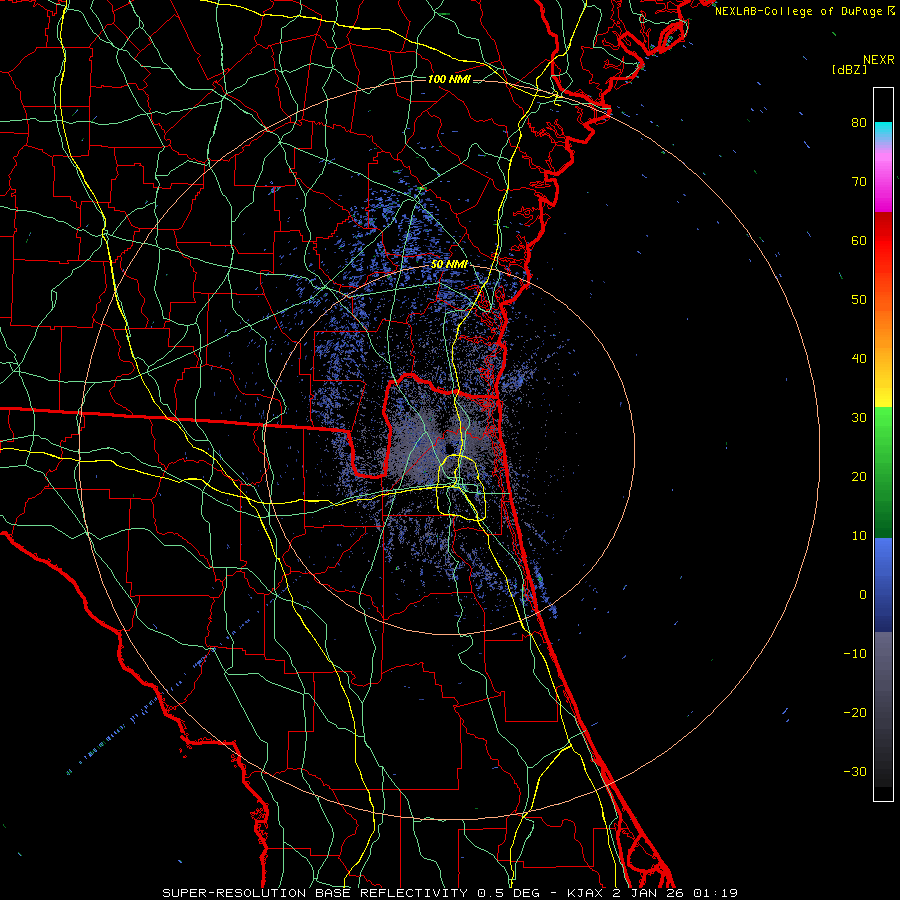The image size is (900, 900).
Task: Click the "01:19" timestamp in the caption
Action: [x=715, y=893]
